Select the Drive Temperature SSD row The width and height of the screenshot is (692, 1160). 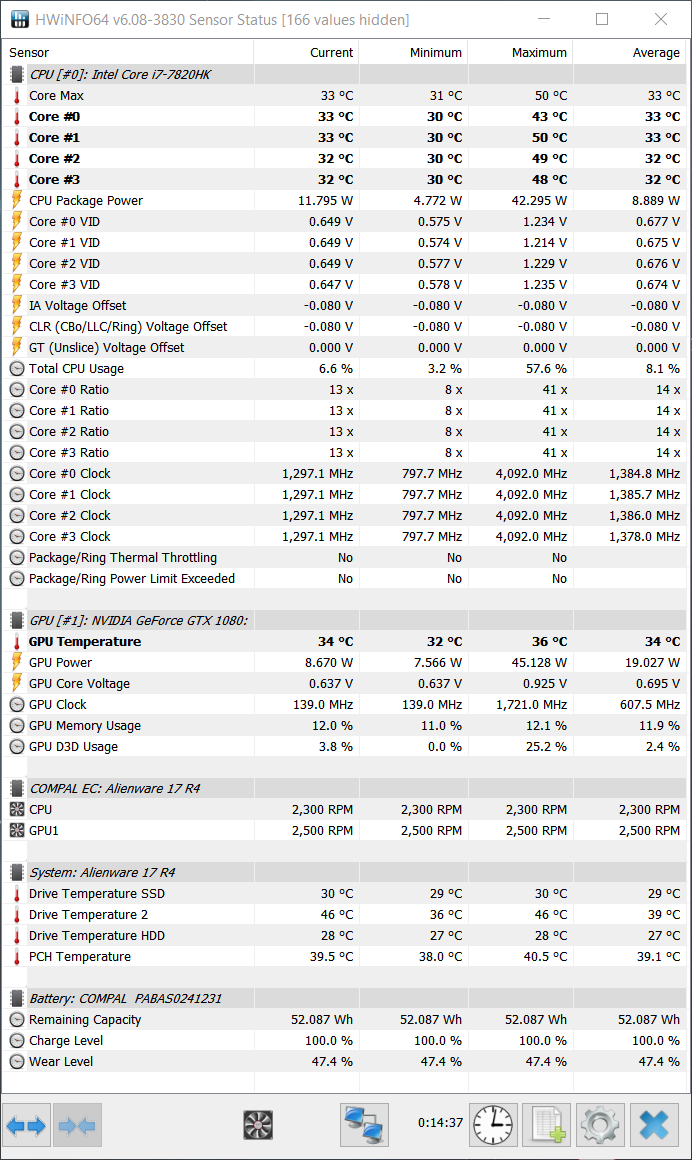coord(96,894)
